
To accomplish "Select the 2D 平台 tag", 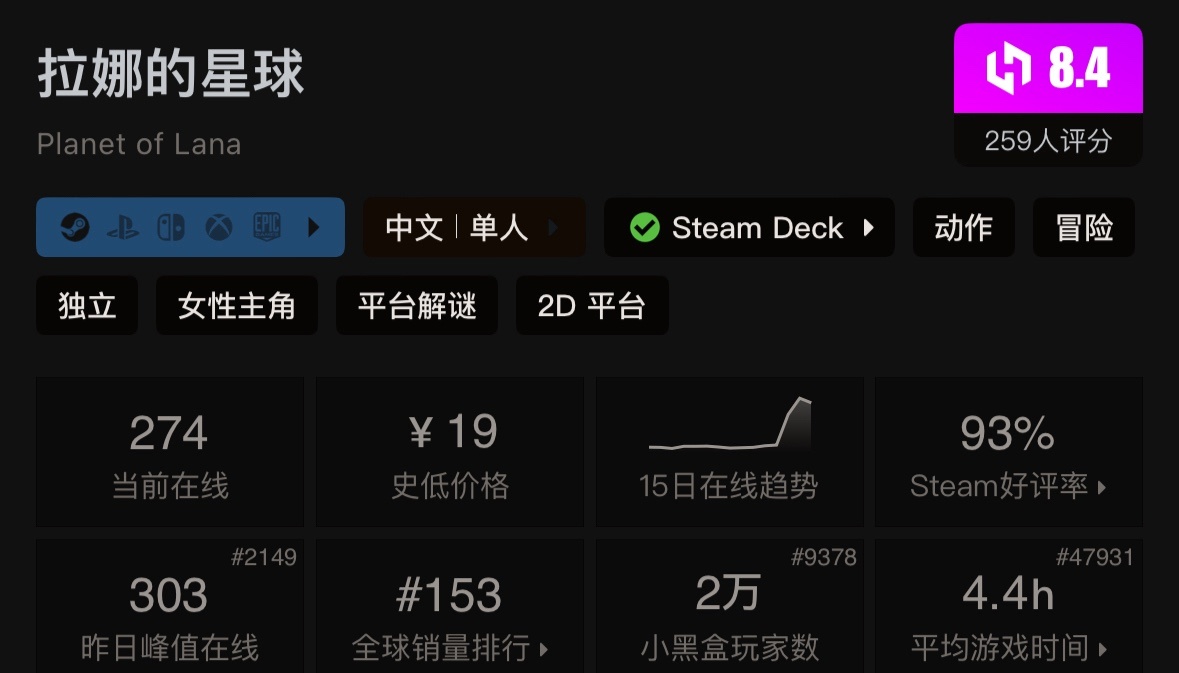I will click(592, 306).
